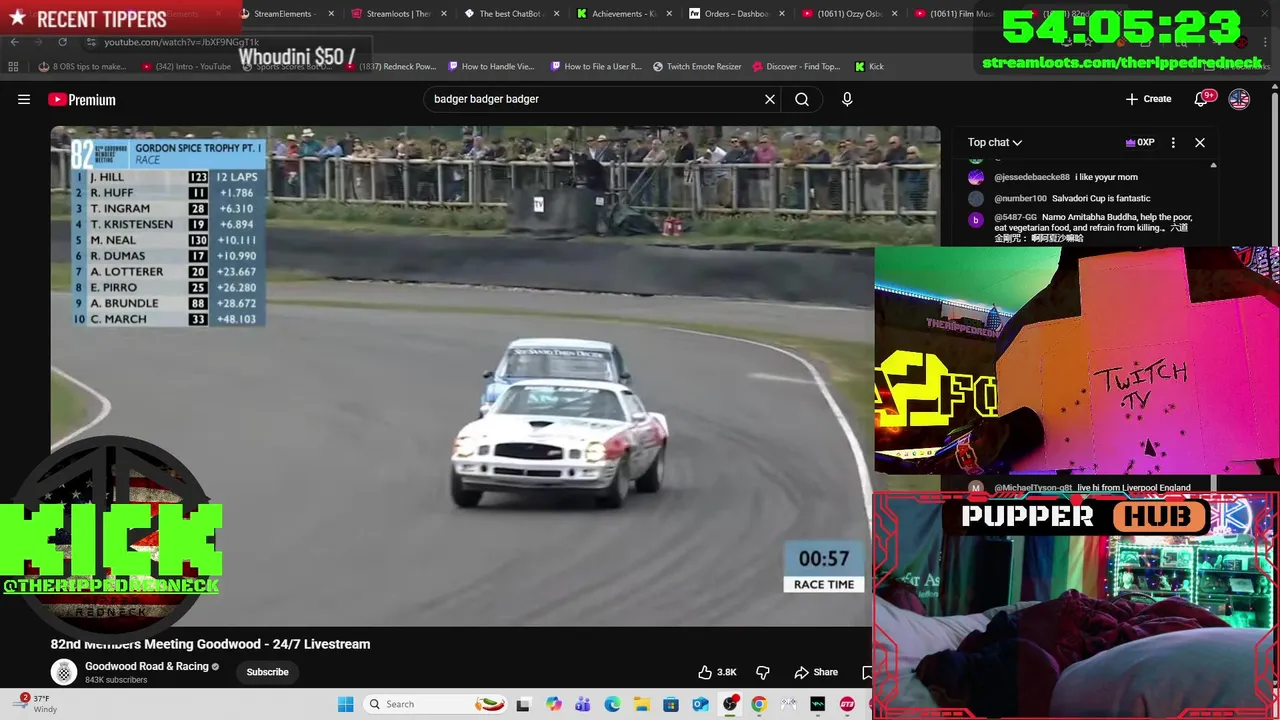The width and height of the screenshot is (1280, 720).
Task: Dislike the video with thumbs down
Action: [x=763, y=672]
